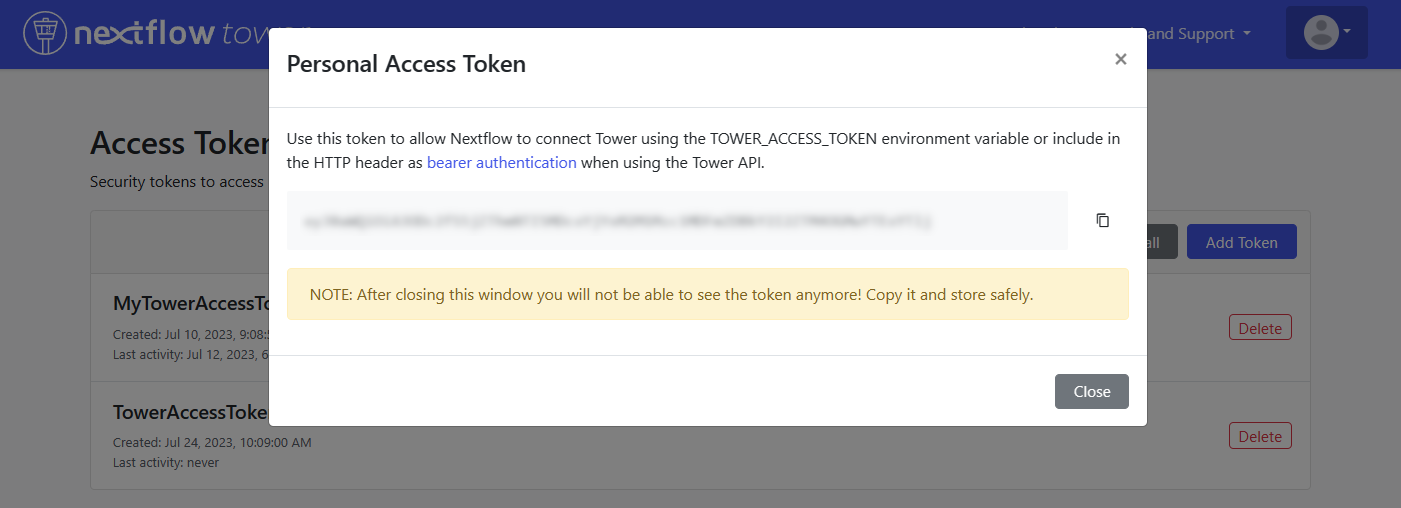Click the 'Last activity: never' text
The width and height of the screenshot is (1401, 508).
tap(166, 463)
